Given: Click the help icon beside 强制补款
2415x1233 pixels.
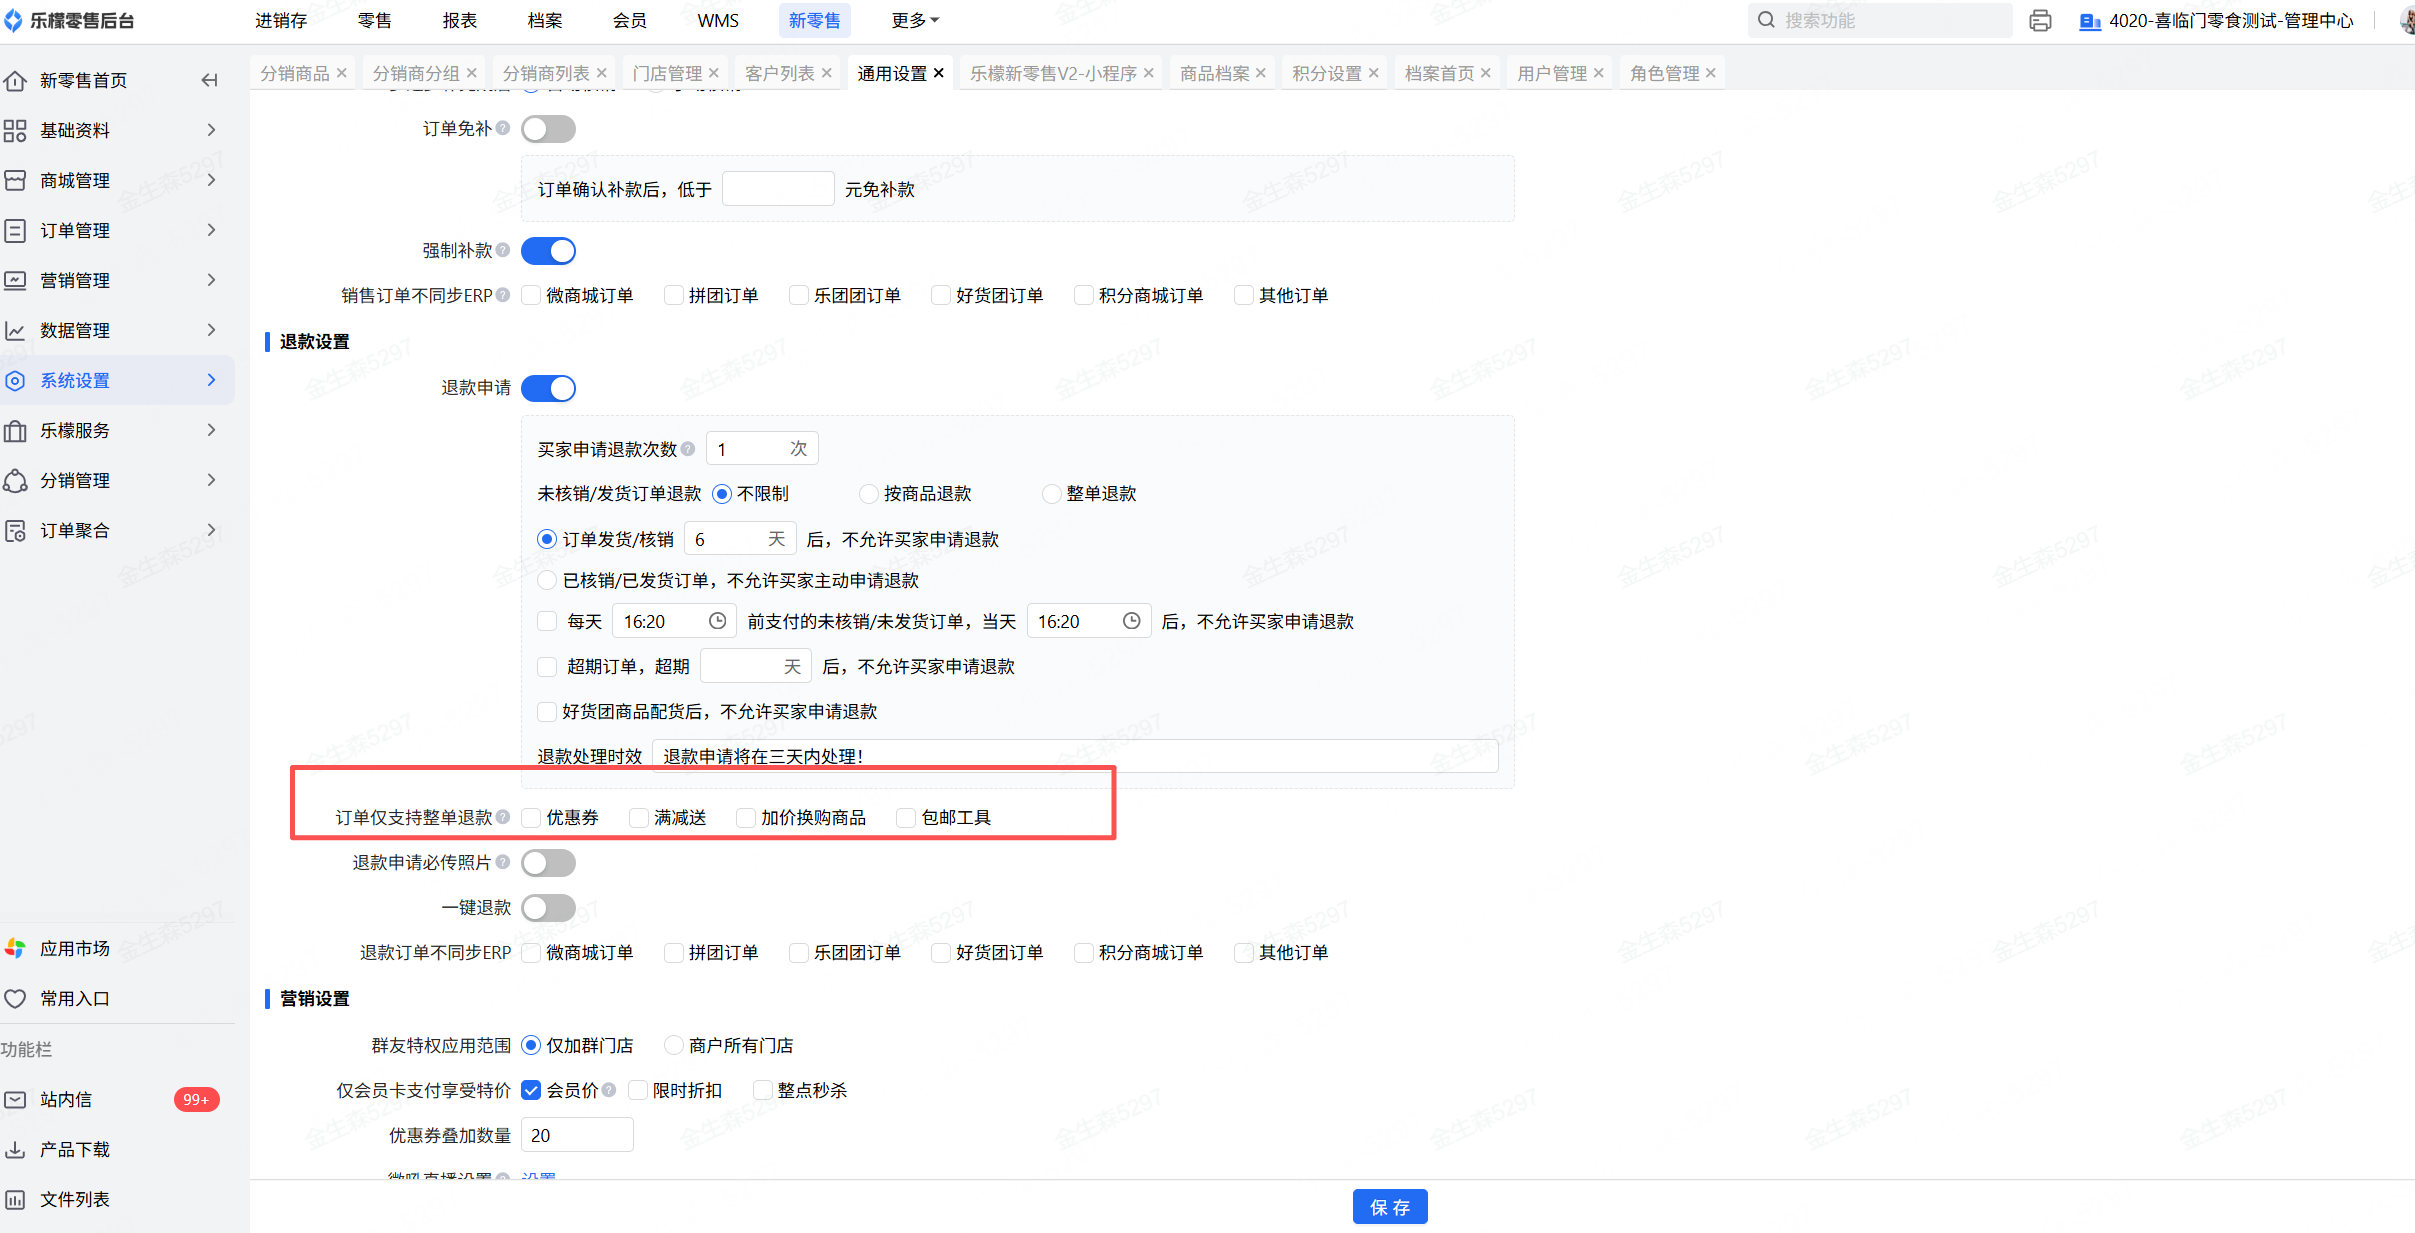Looking at the screenshot, I should [503, 250].
